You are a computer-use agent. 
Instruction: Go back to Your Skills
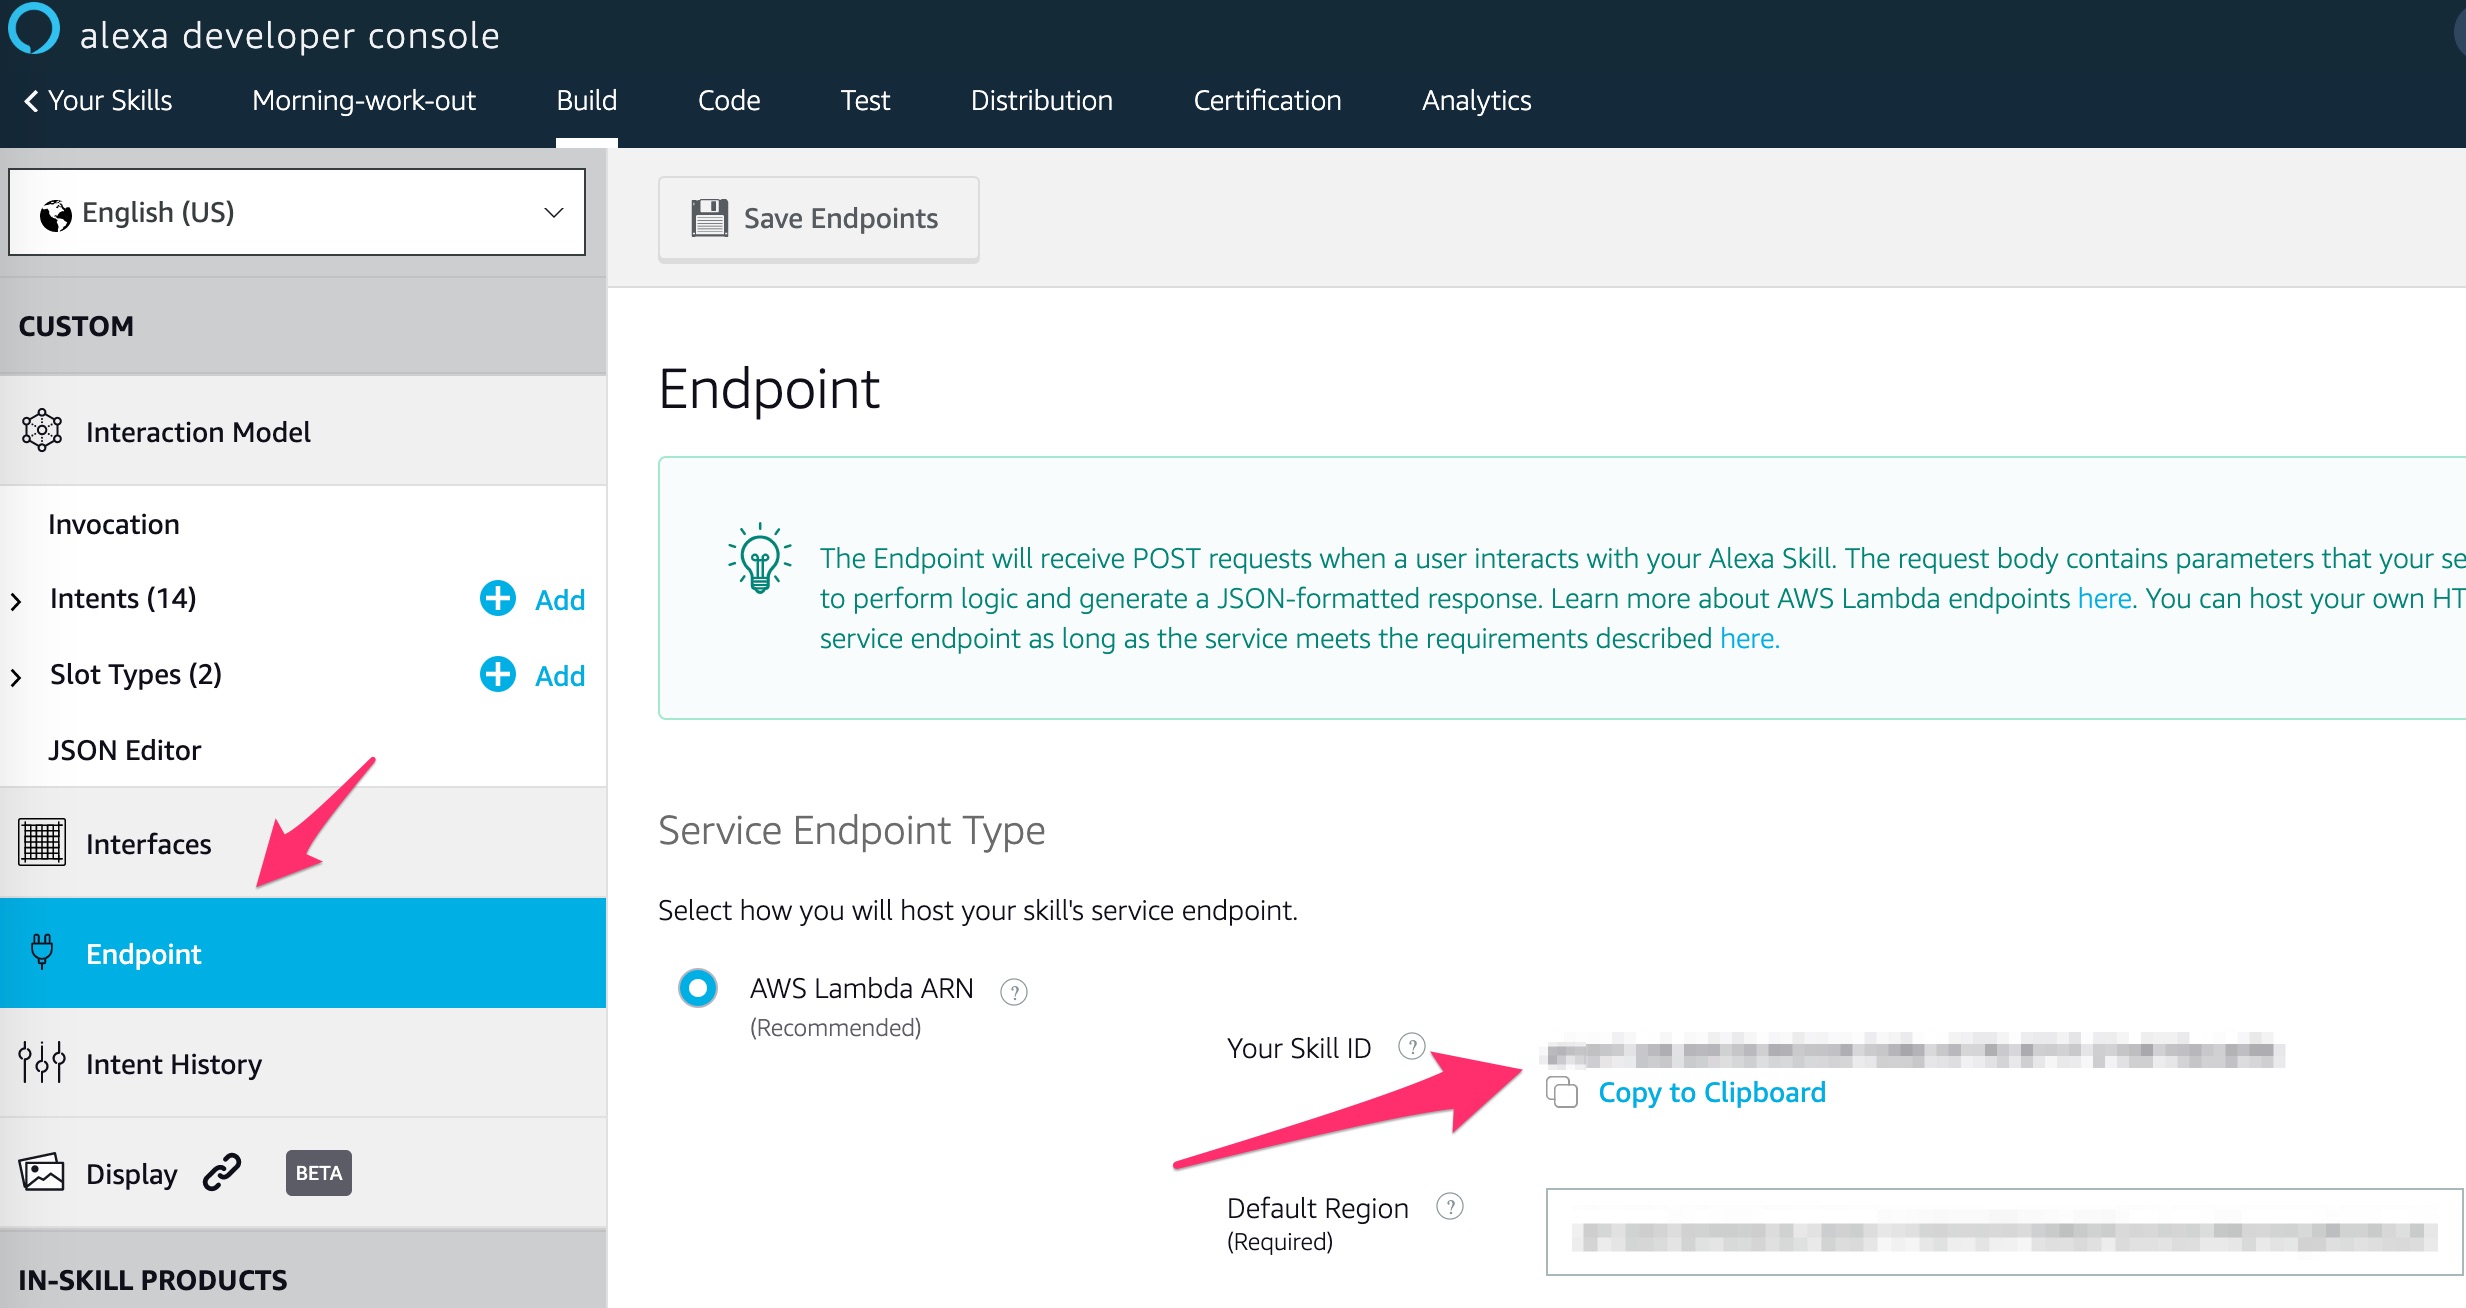[98, 100]
